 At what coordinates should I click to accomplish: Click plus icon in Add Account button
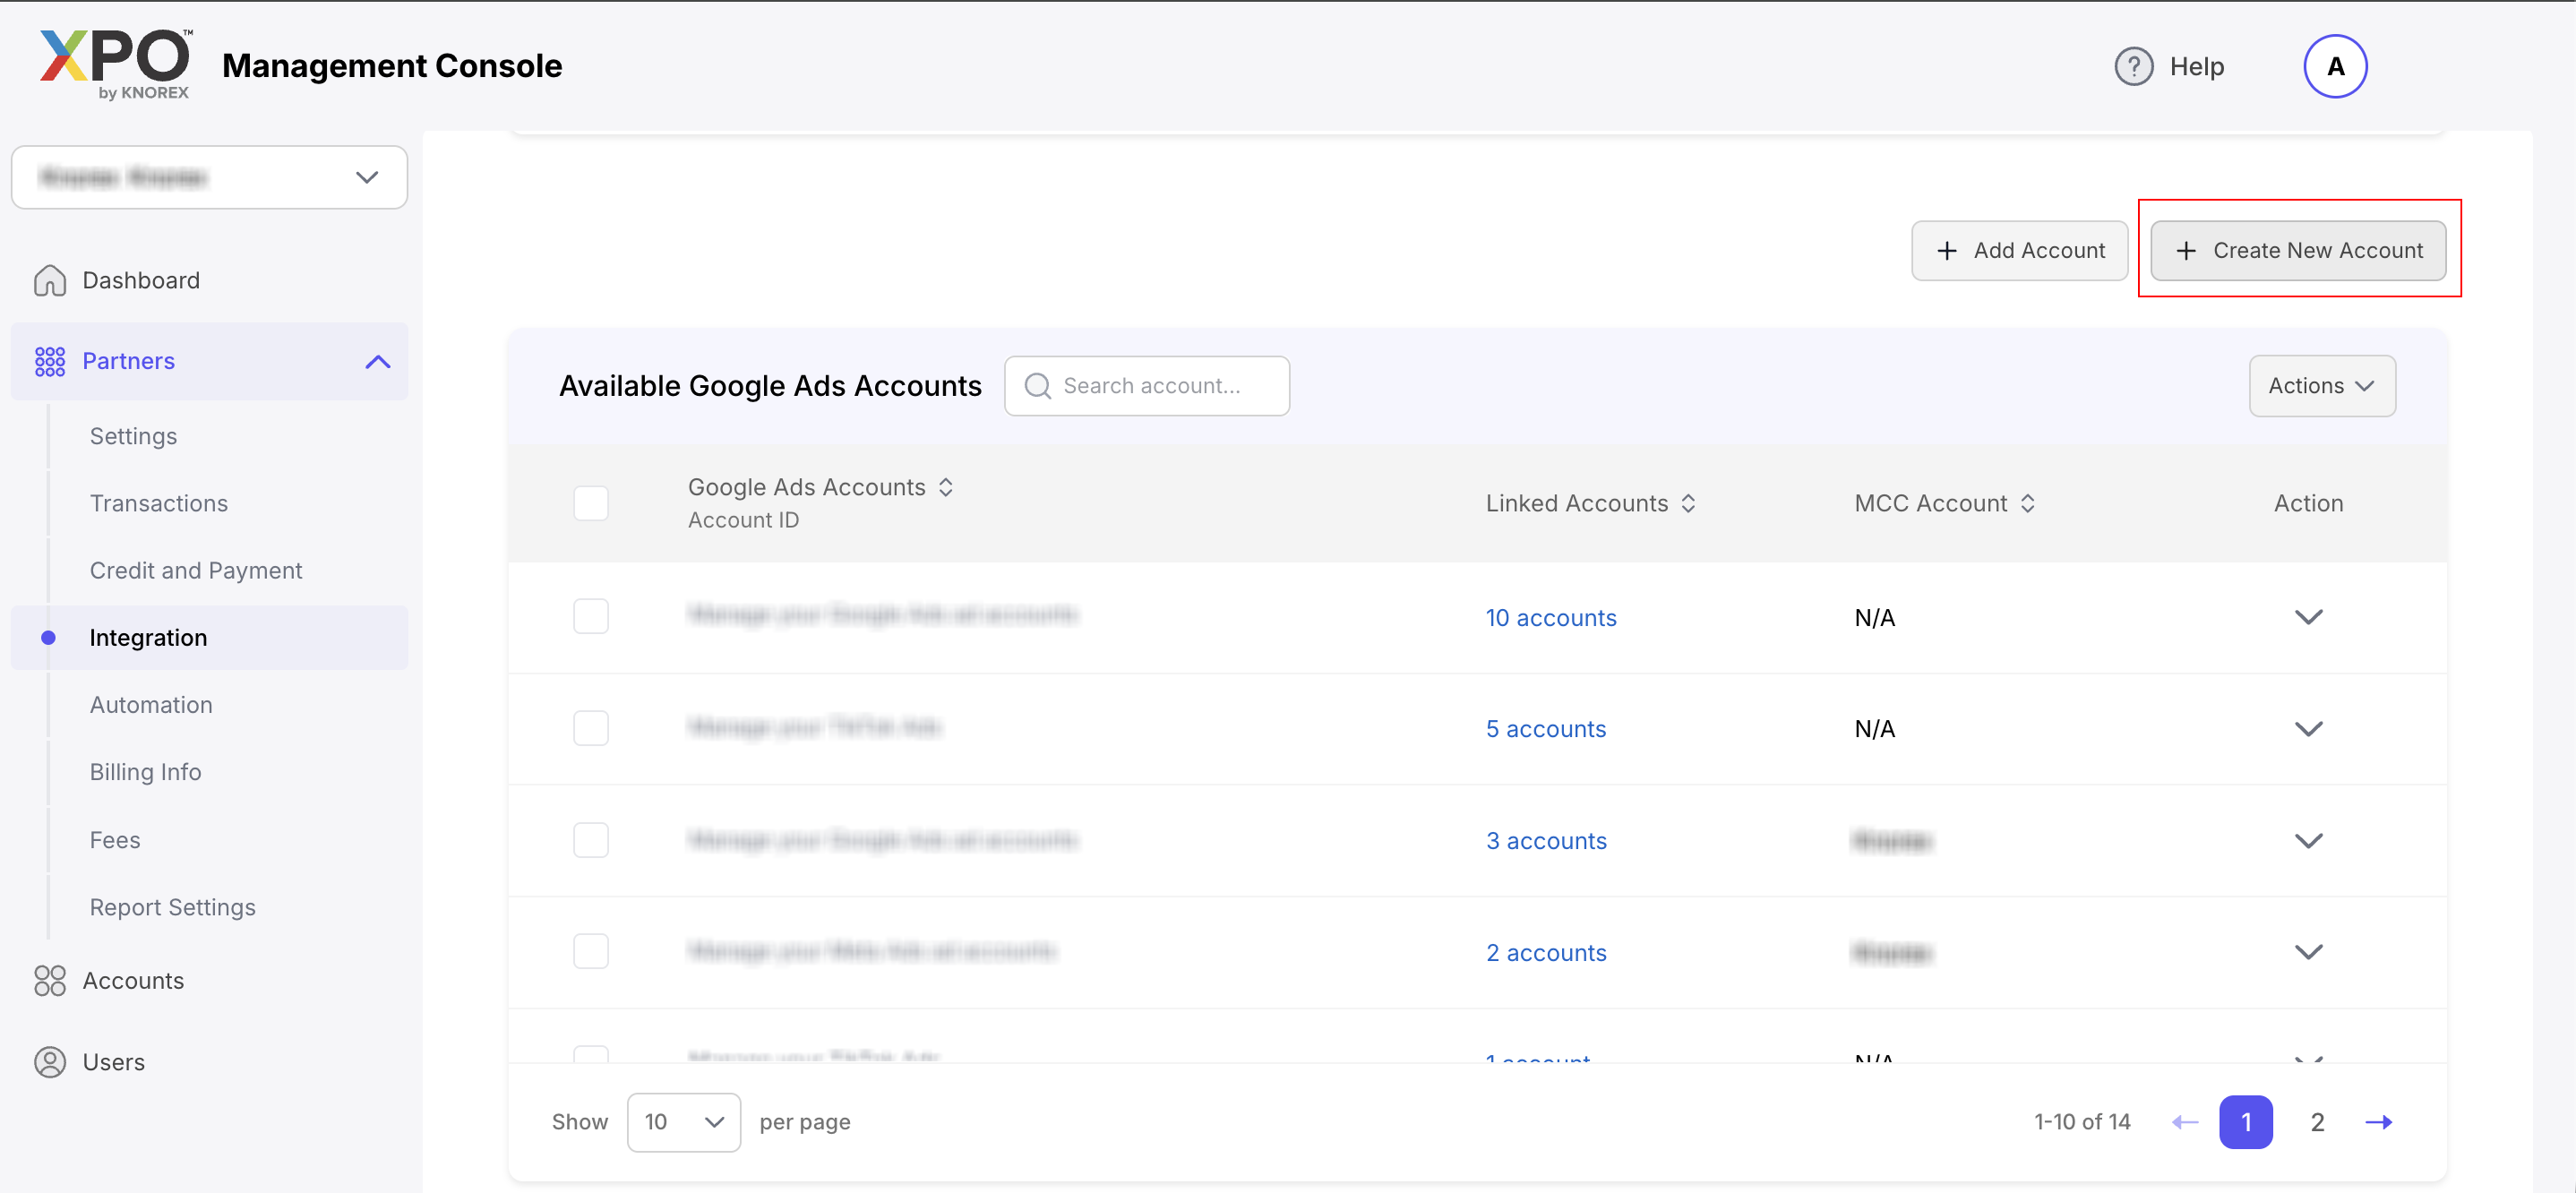pyautogui.click(x=1946, y=251)
